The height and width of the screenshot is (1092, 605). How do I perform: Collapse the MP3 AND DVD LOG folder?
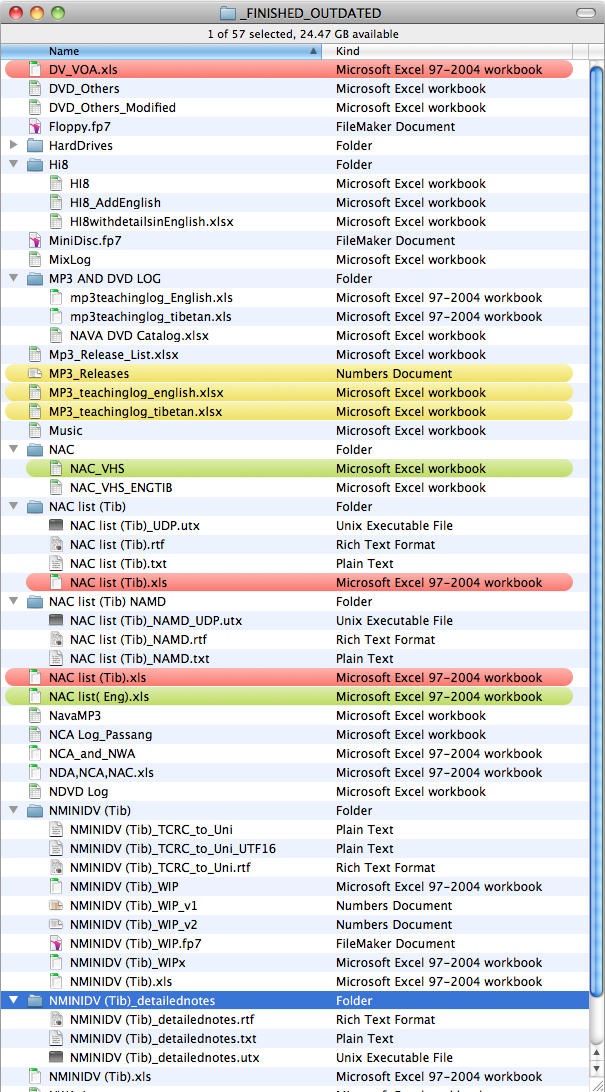[x=14, y=279]
